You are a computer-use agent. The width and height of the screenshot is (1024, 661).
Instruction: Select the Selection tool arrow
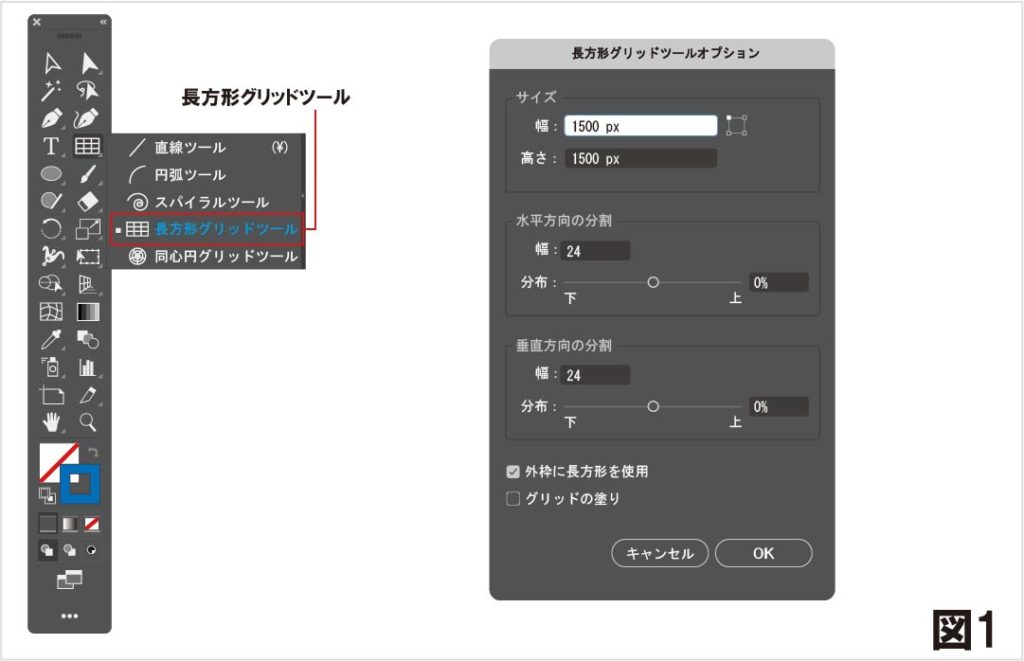[52, 64]
